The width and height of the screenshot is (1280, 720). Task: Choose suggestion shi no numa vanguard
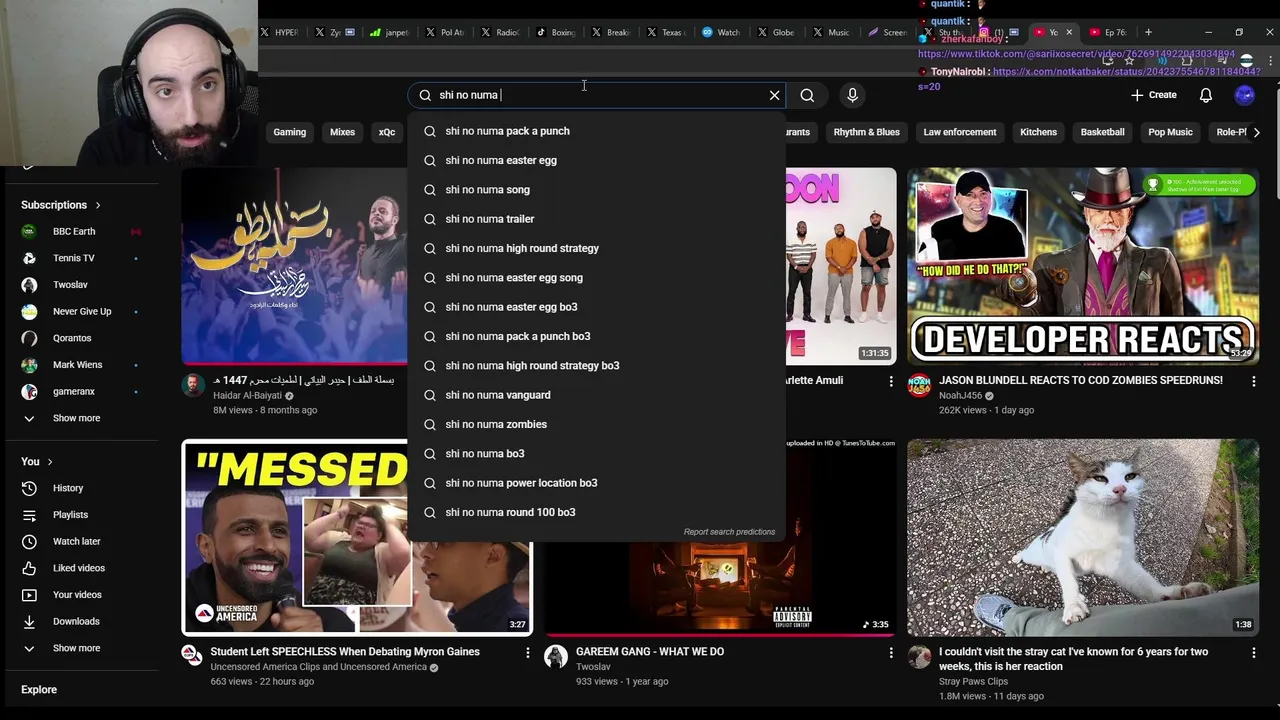pos(597,395)
